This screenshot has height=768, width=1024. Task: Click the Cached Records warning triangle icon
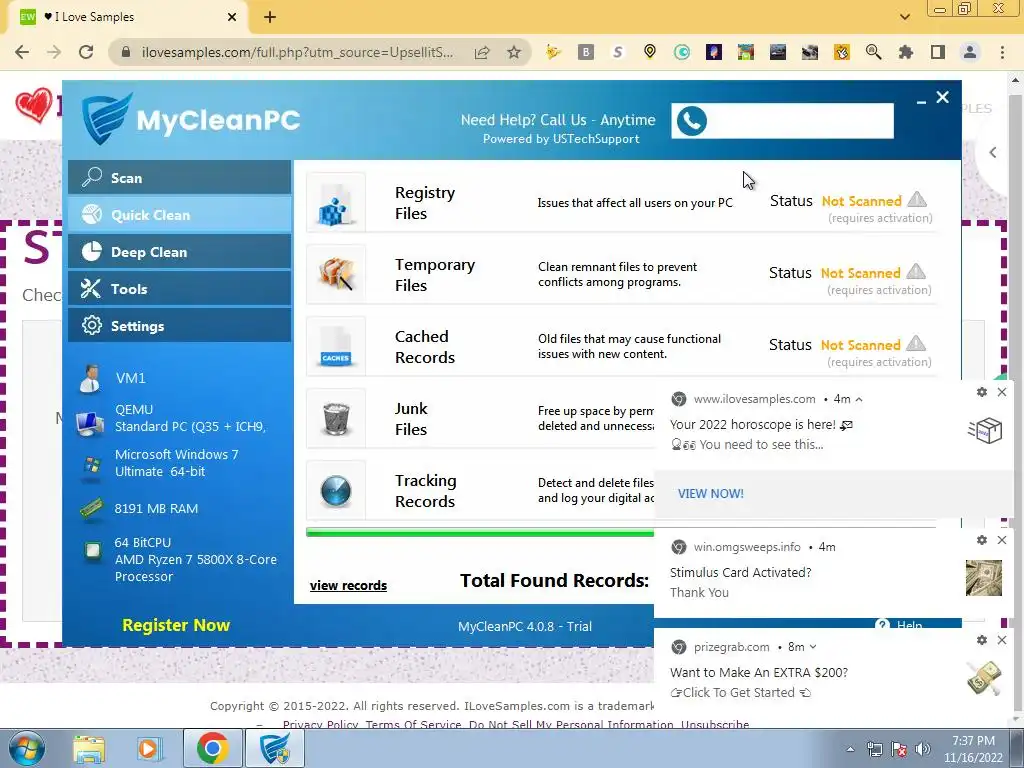916,343
